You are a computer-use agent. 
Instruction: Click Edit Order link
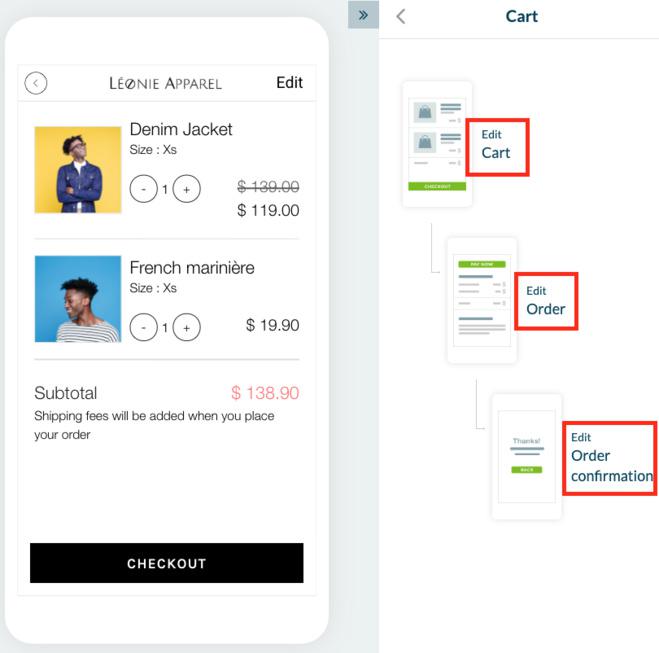(546, 302)
